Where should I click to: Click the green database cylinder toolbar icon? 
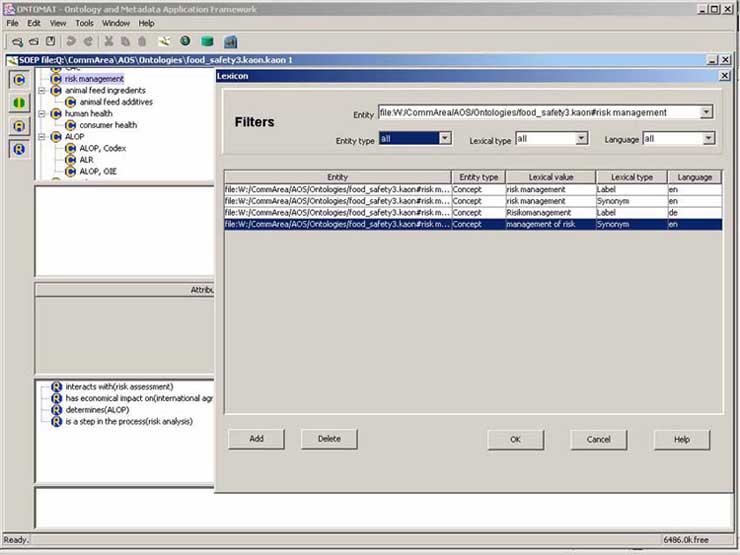[x=207, y=42]
